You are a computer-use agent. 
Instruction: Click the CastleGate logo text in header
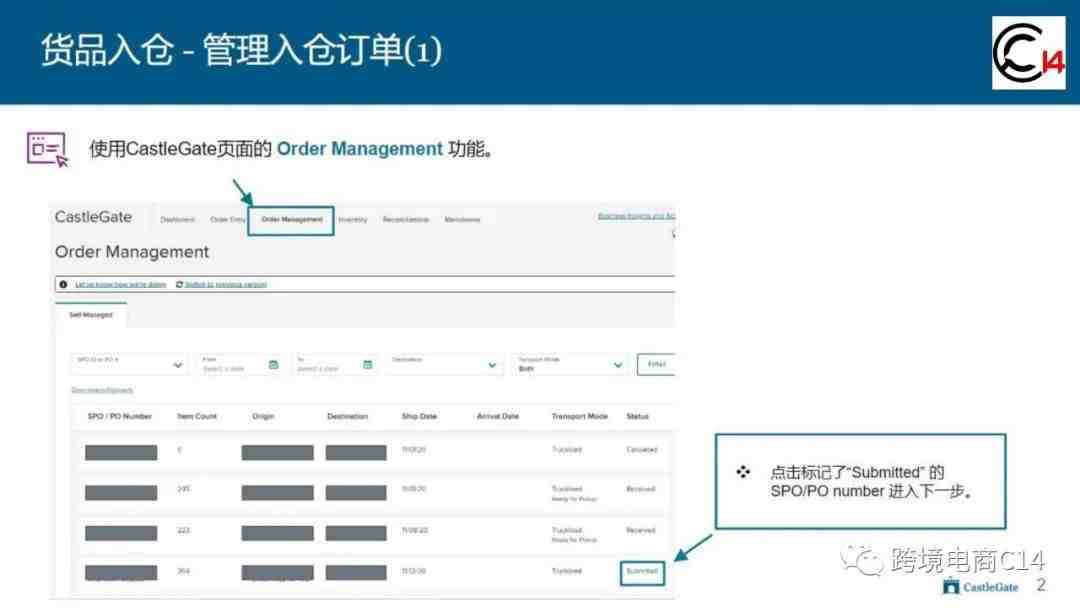tap(93, 217)
